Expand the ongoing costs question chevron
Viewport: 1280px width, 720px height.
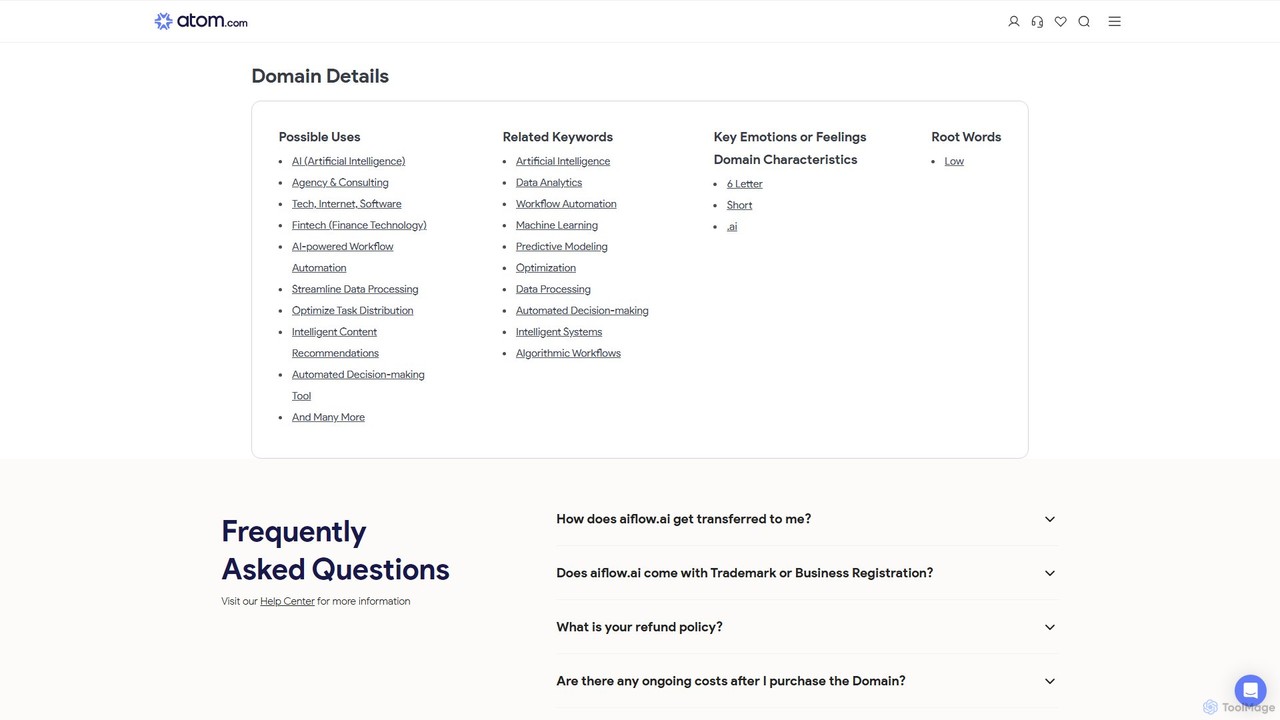coord(1049,681)
